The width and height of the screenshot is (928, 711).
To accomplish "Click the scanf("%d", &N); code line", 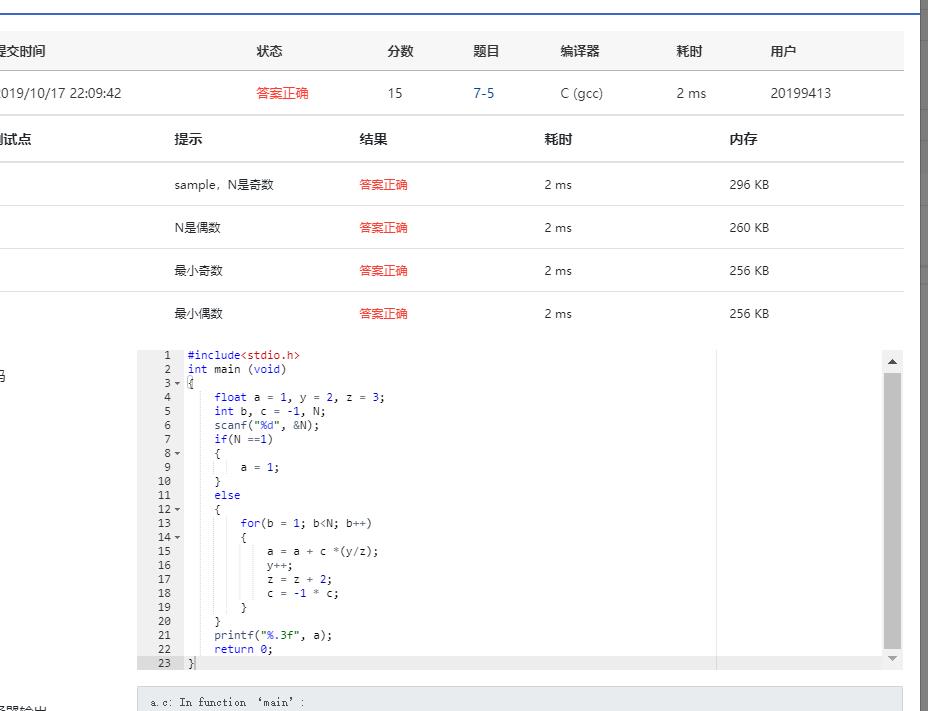I will (266, 425).
